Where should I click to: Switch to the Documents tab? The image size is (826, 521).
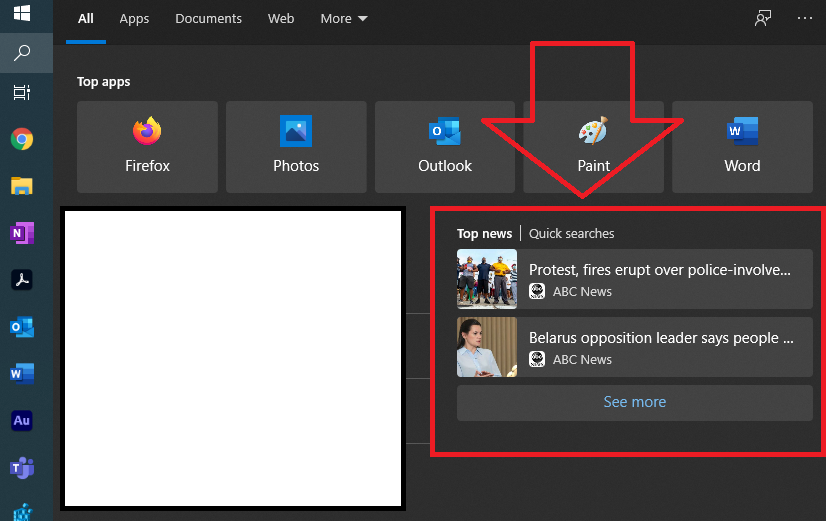pos(209,18)
